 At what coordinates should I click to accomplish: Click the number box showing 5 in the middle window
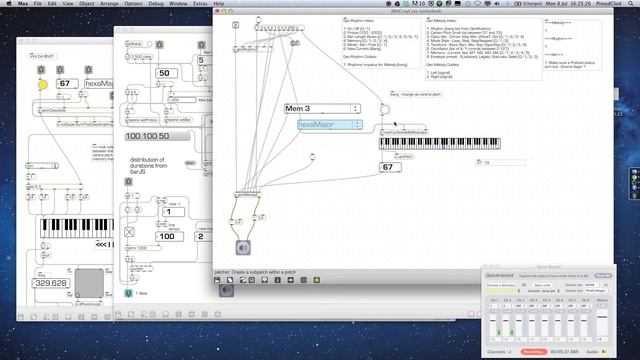tap(204, 60)
